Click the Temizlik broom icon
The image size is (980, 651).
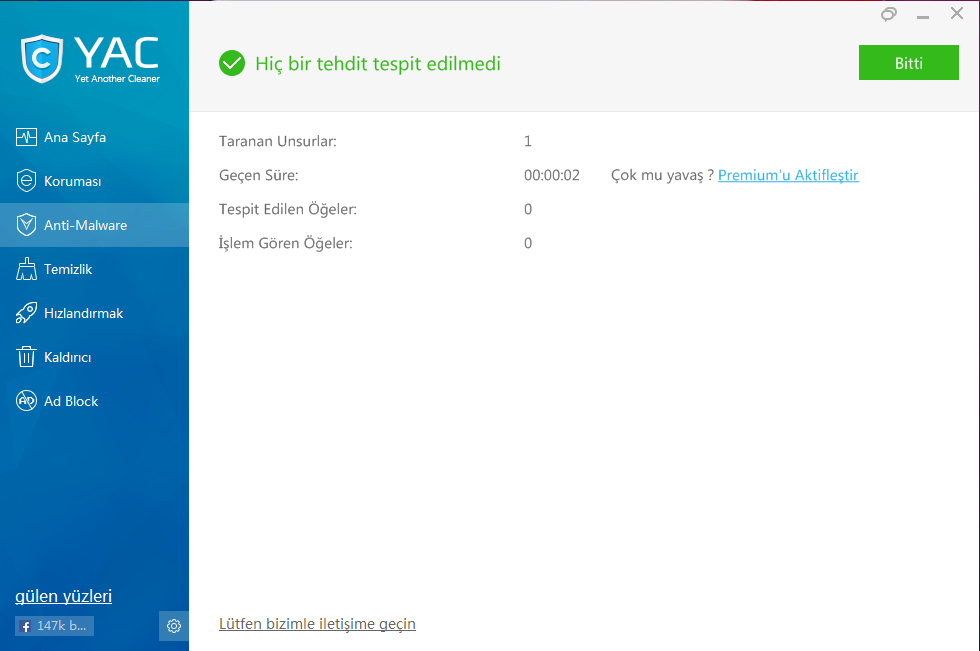coord(26,269)
